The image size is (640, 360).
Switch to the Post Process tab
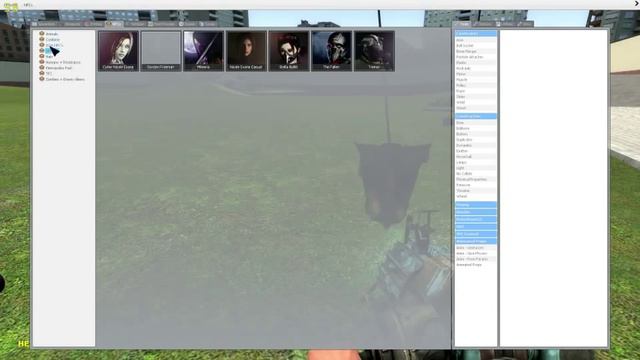coord(162,24)
